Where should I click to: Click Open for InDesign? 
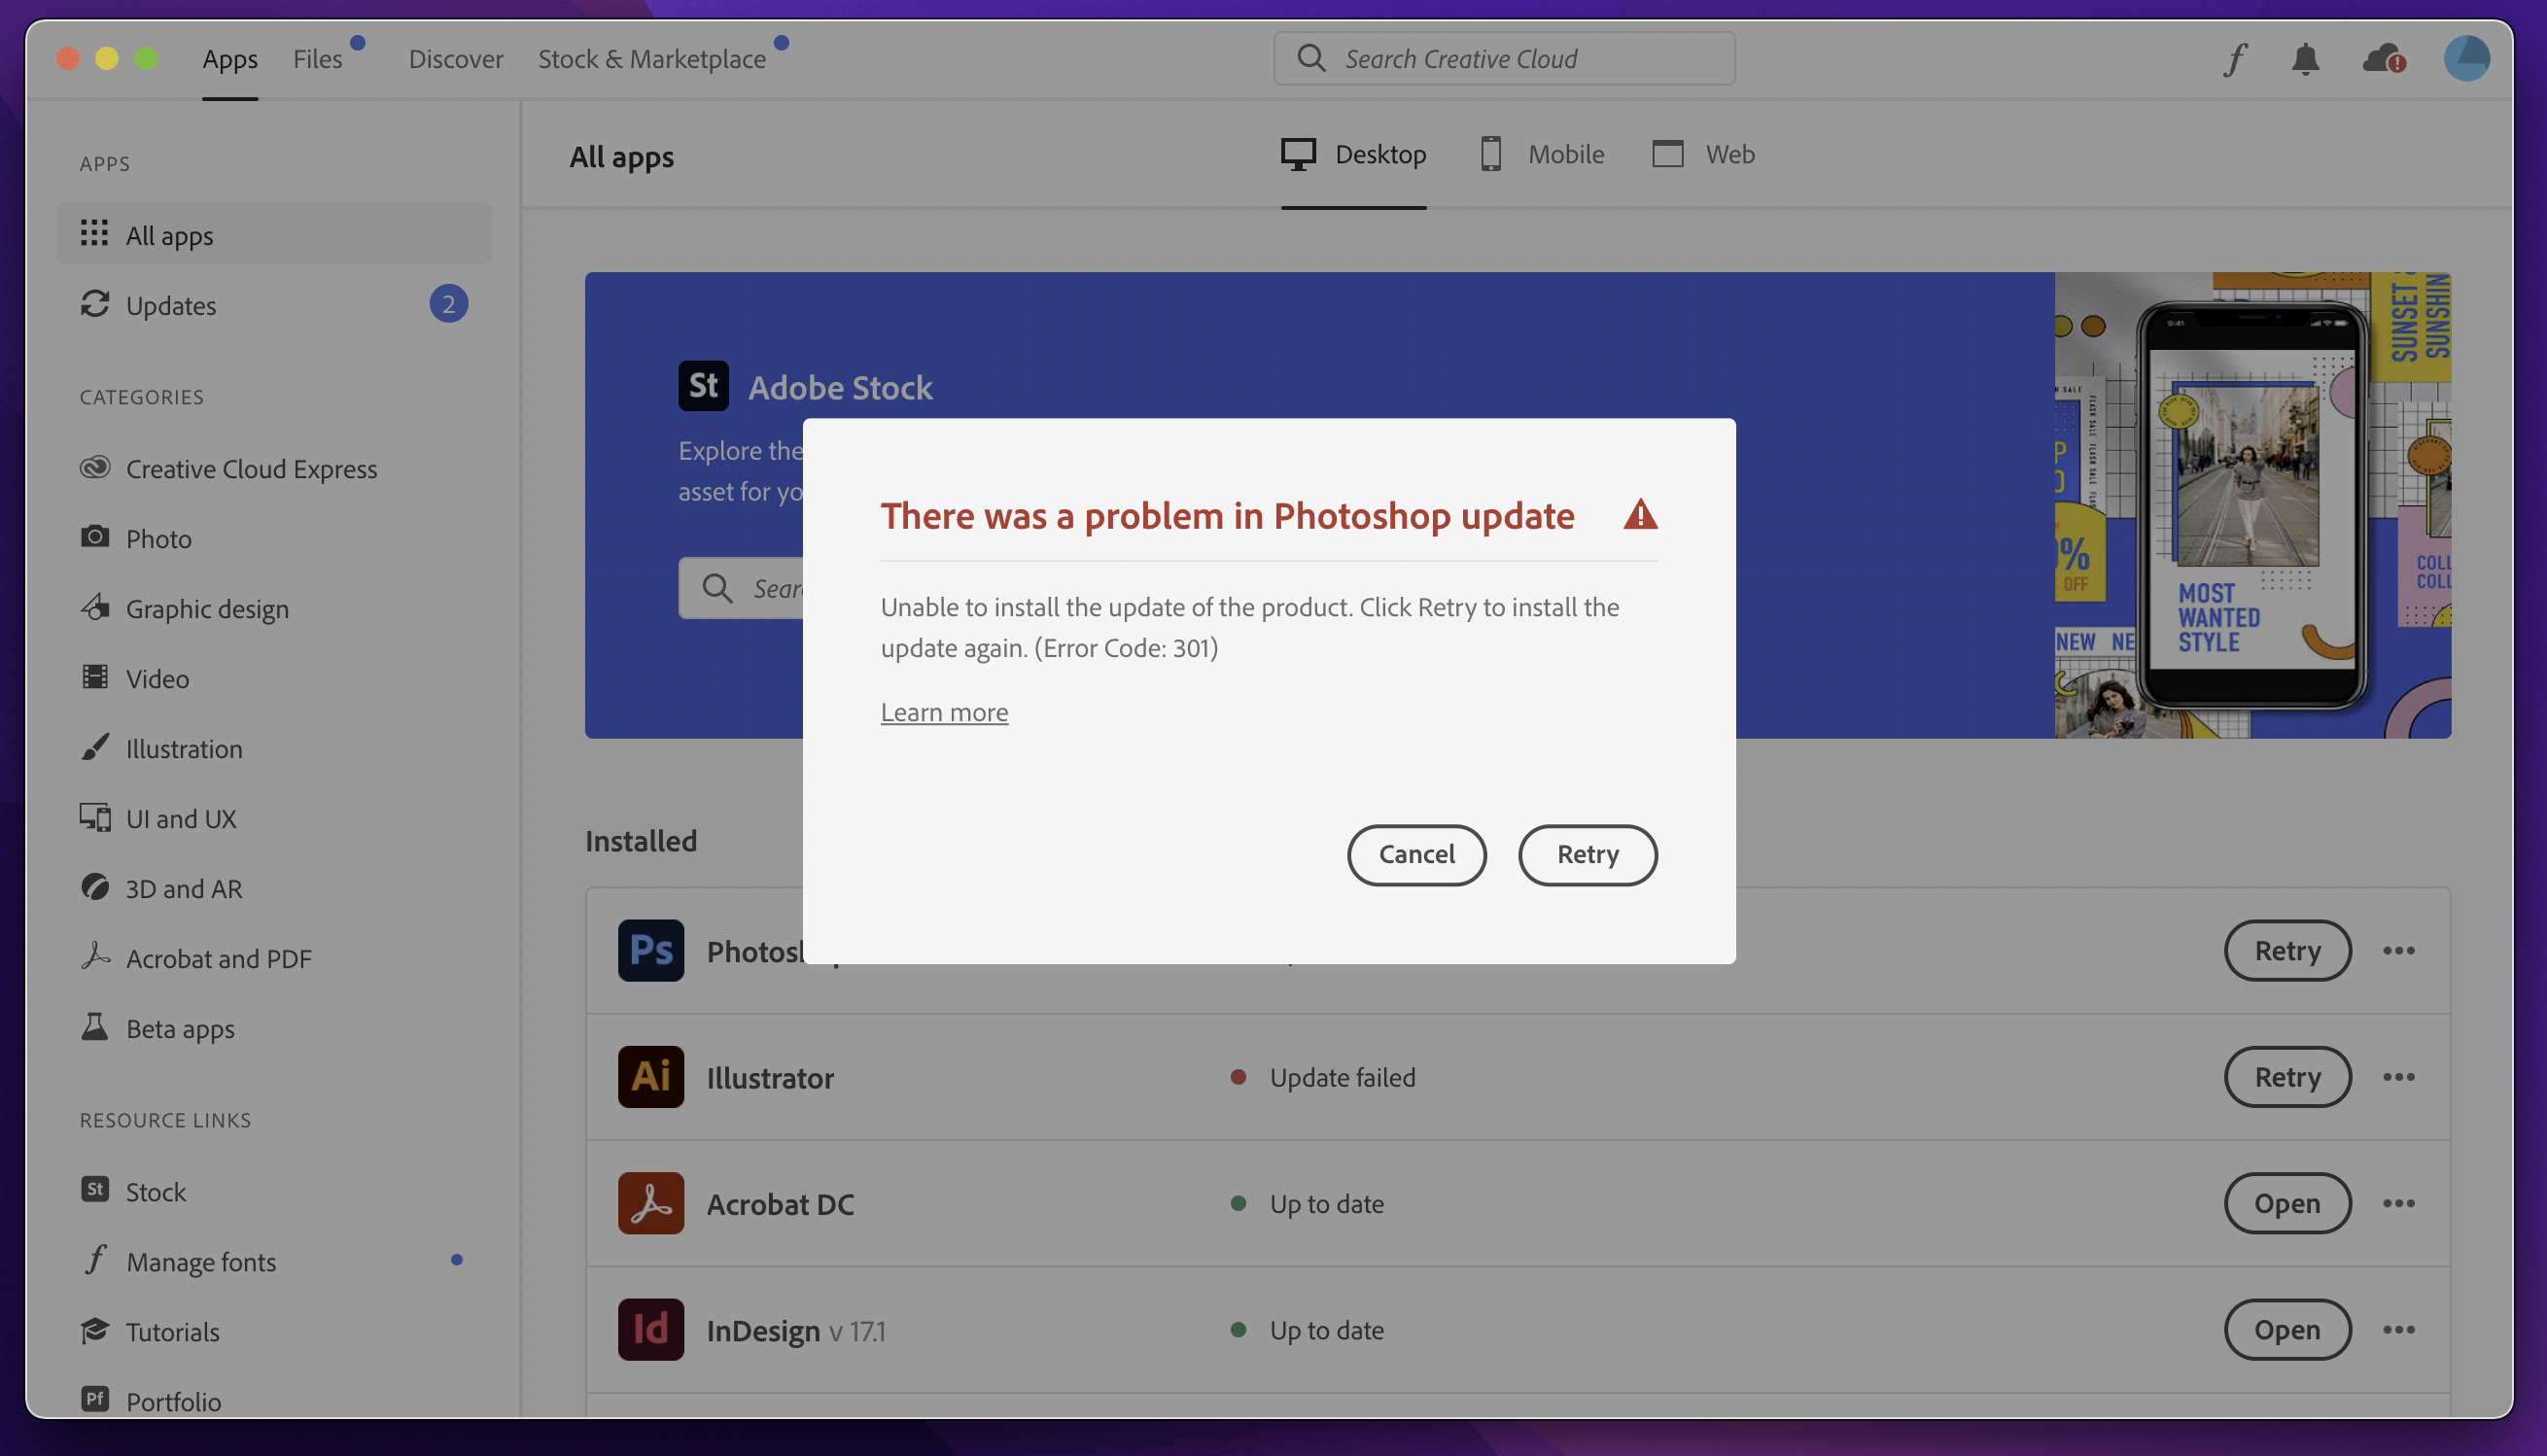tap(2287, 1329)
